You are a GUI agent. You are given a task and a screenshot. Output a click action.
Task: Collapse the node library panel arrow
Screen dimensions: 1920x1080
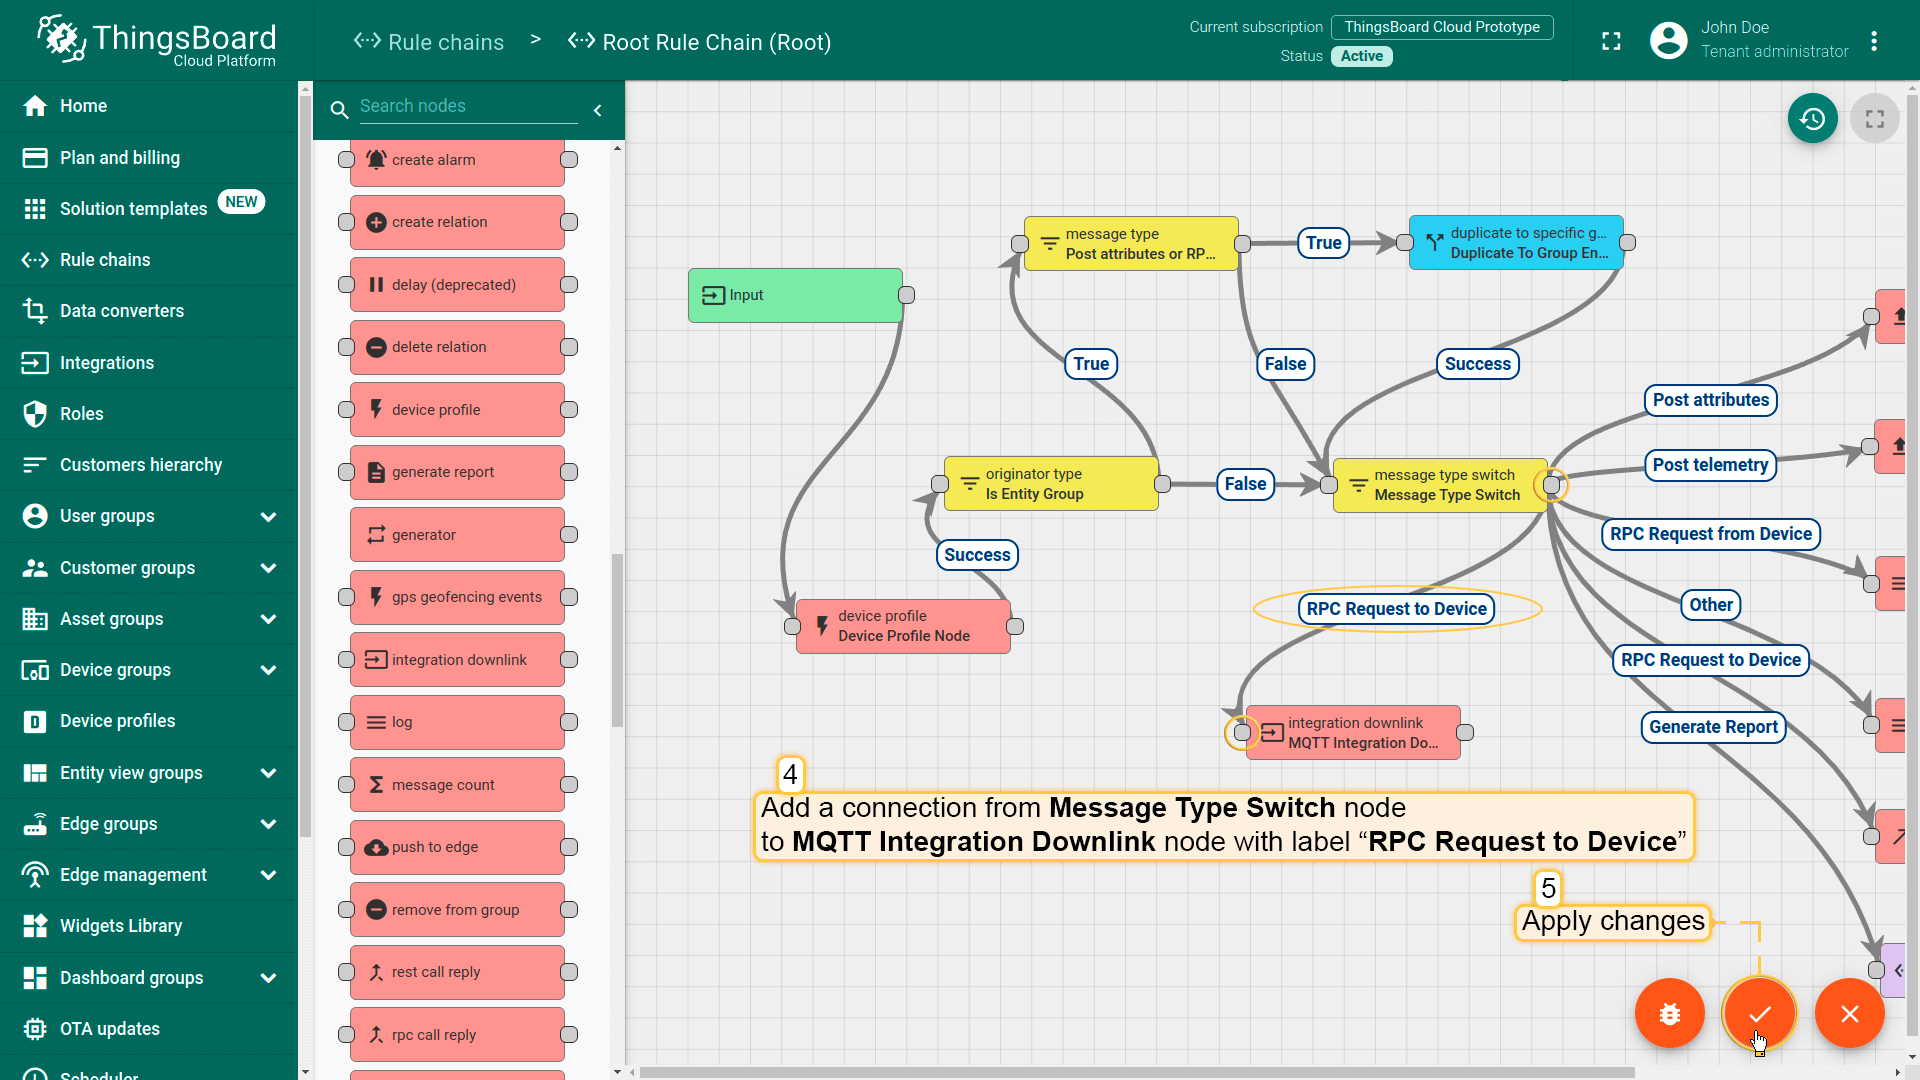598,110
